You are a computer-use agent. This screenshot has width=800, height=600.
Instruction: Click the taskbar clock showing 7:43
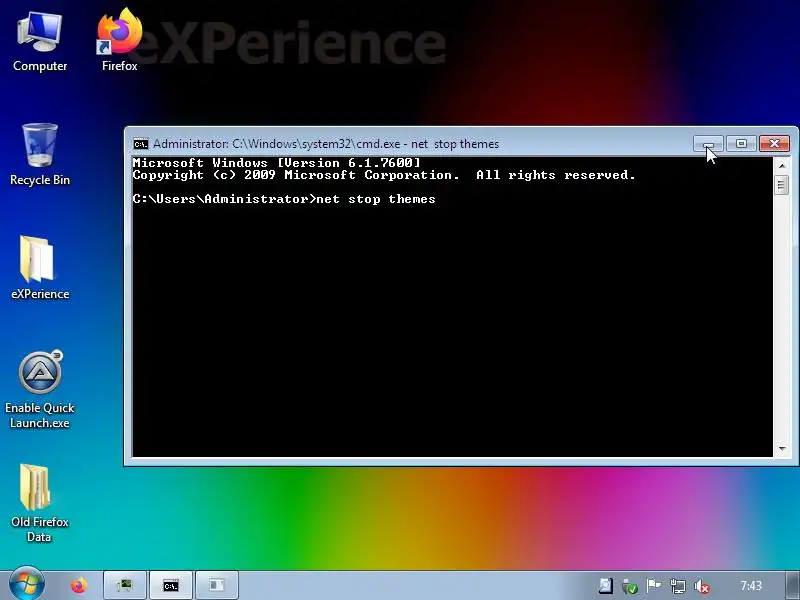(x=751, y=585)
